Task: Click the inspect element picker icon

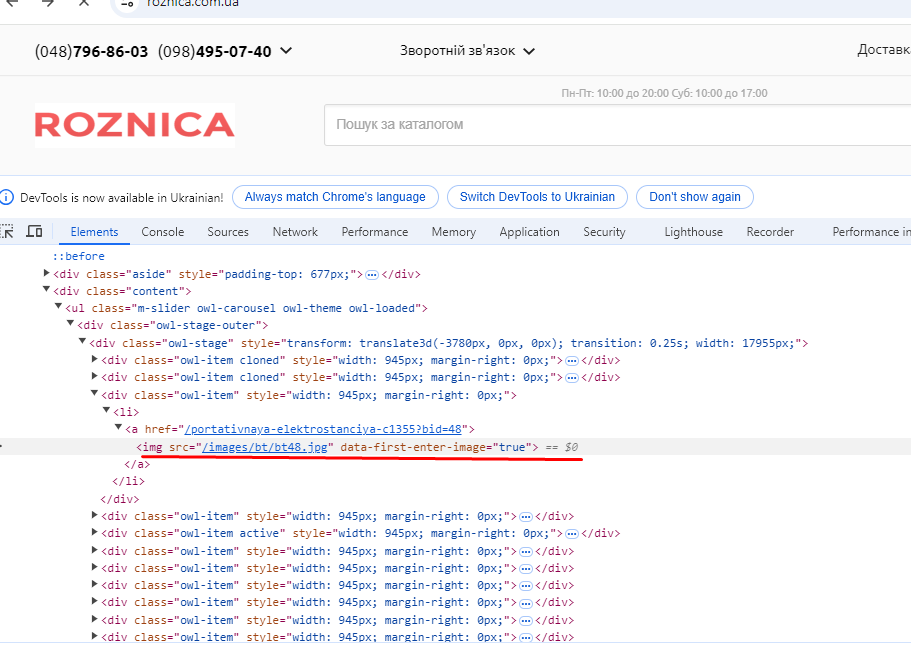Action: [7, 232]
